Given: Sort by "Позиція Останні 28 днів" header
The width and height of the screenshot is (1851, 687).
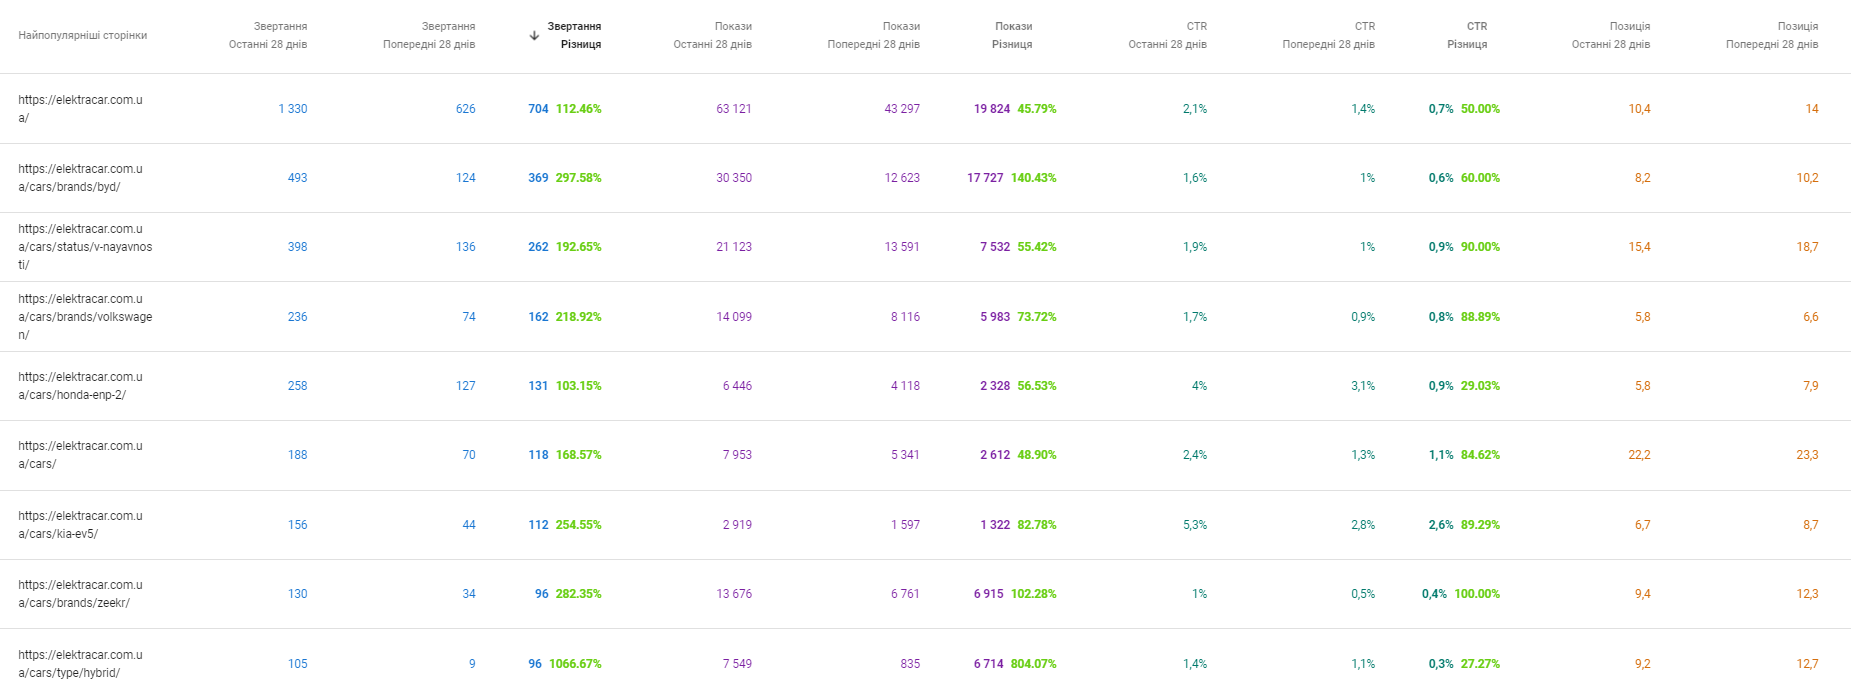Looking at the screenshot, I should point(1610,35).
